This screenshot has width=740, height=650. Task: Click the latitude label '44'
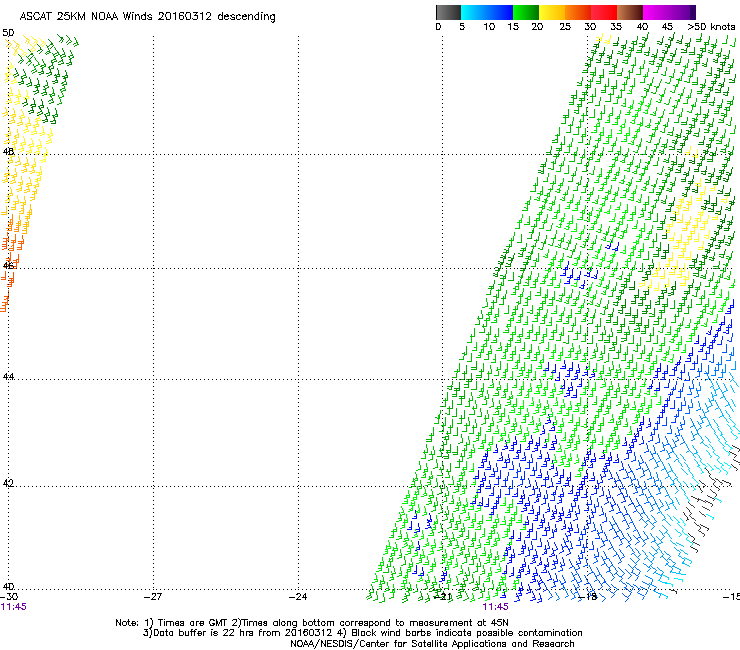[x=8, y=377]
